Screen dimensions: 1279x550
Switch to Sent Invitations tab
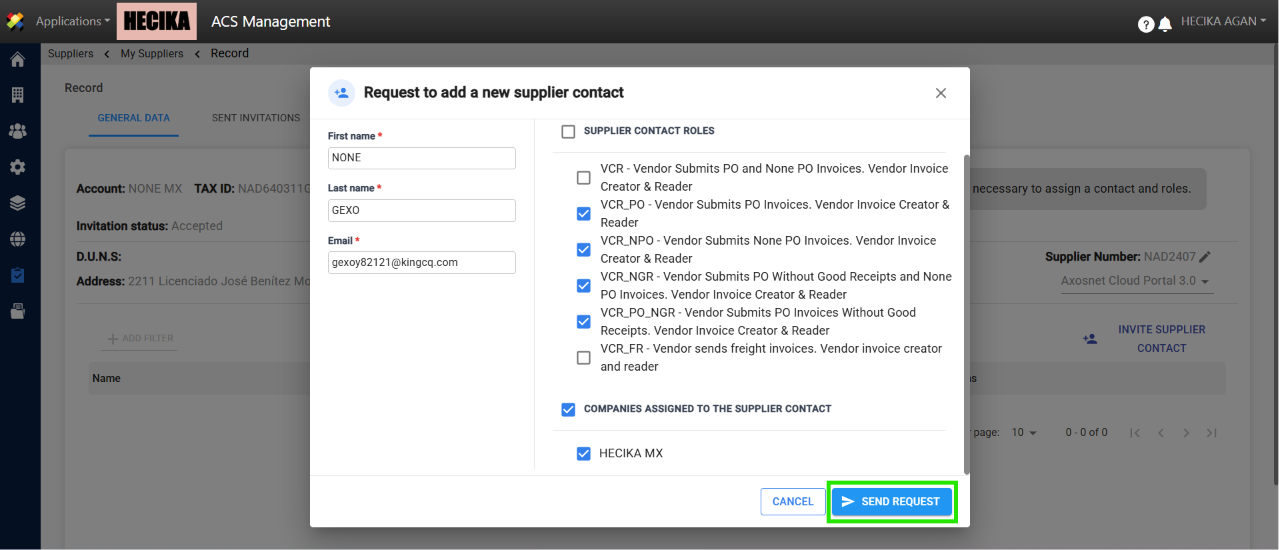pyautogui.click(x=256, y=118)
